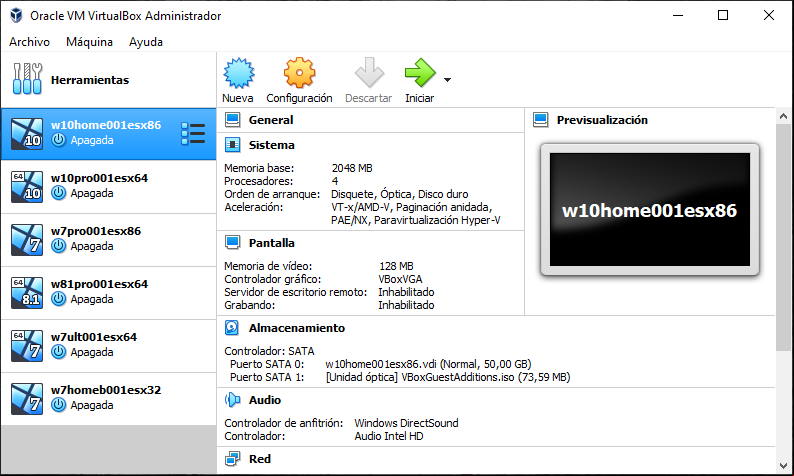
Task: Open the Archivo menu
Action: click(x=29, y=42)
